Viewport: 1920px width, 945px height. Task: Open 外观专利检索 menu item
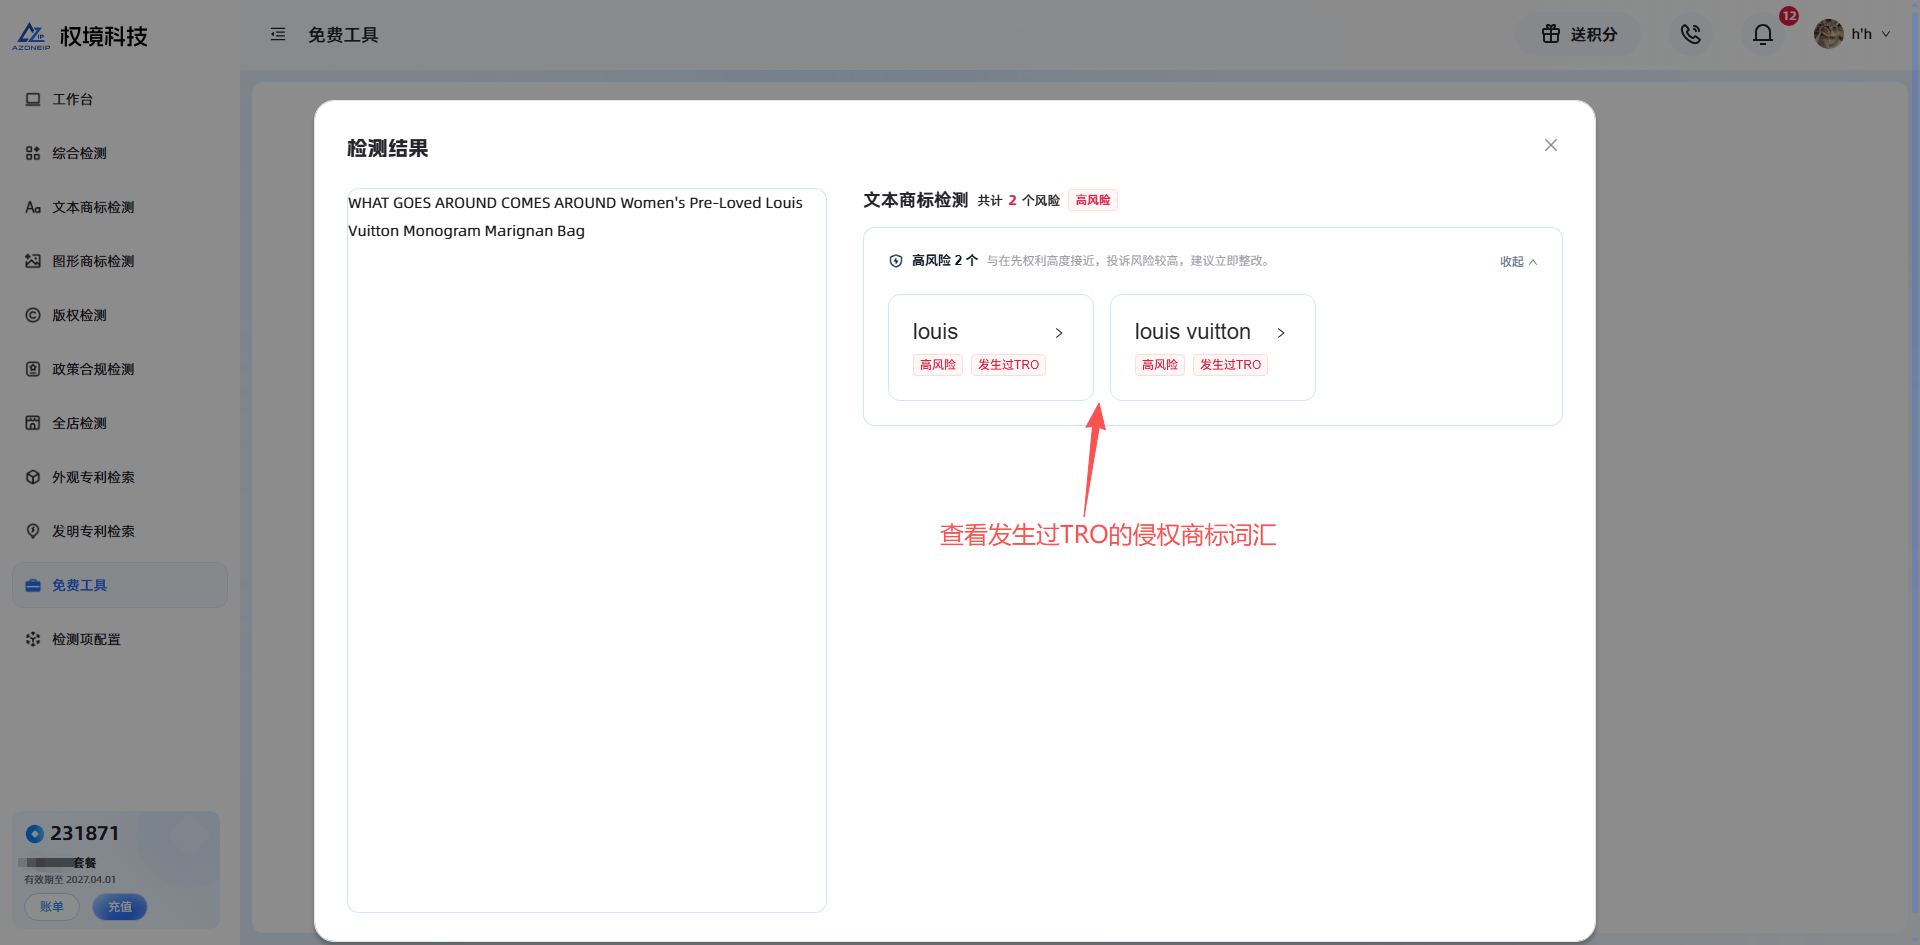[120, 477]
